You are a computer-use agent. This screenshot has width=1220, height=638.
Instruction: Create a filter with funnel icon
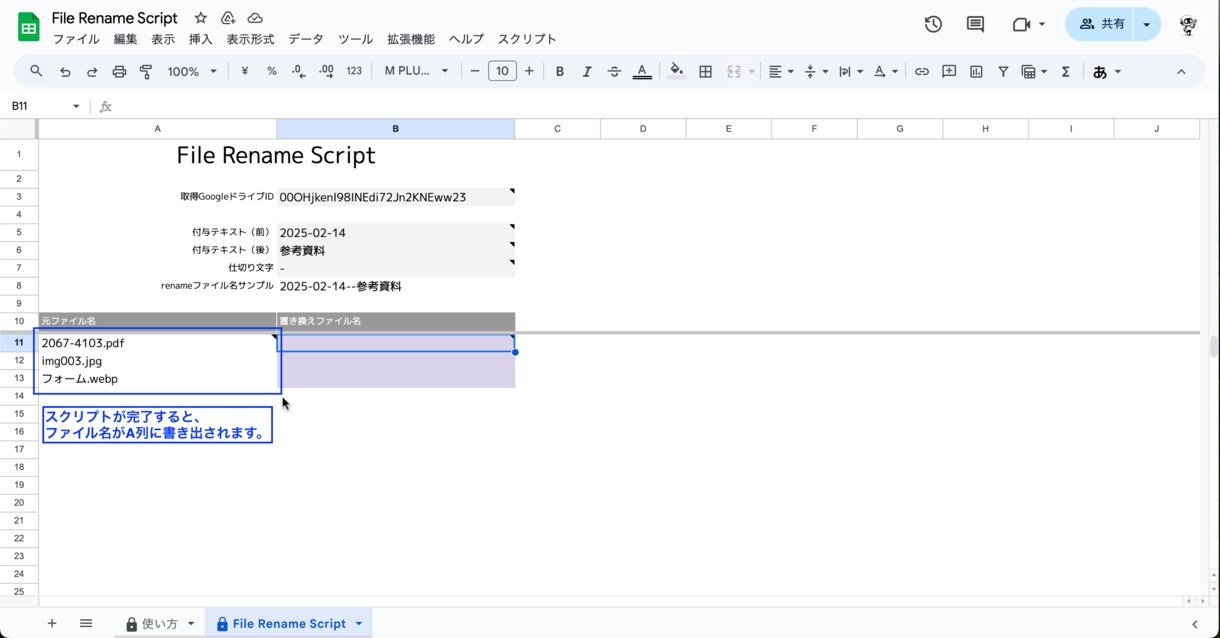point(1003,71)
